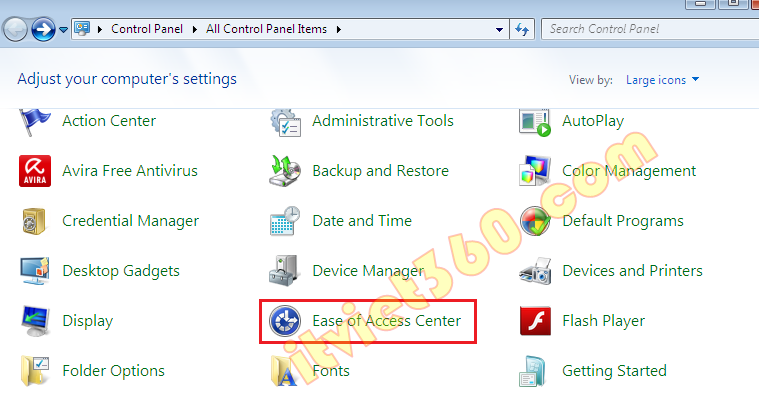Expand the arrow after All Control Panel Items
The height and width of the screenshot is (398, 759).
(x=339, y=30)
